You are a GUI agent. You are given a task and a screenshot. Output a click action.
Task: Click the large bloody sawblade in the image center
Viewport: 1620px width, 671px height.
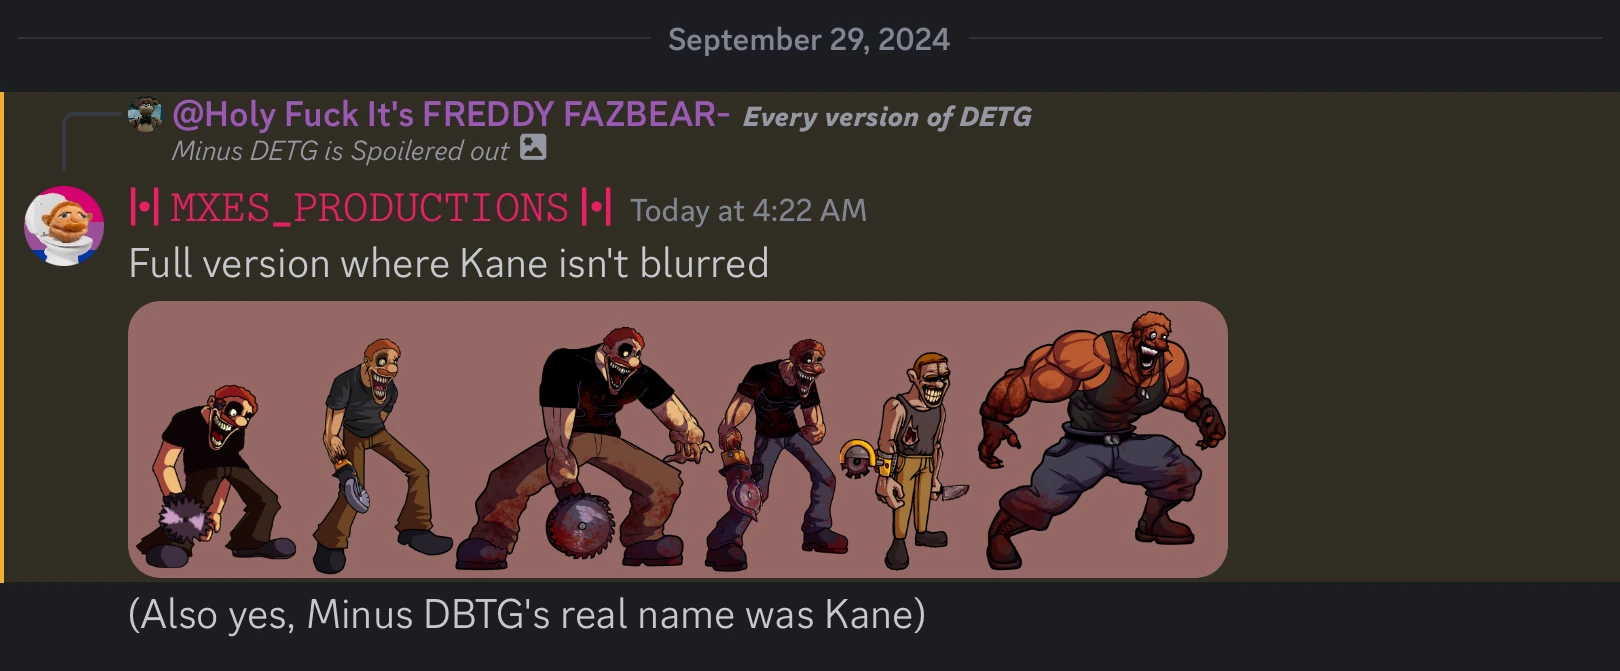(579, 524)
